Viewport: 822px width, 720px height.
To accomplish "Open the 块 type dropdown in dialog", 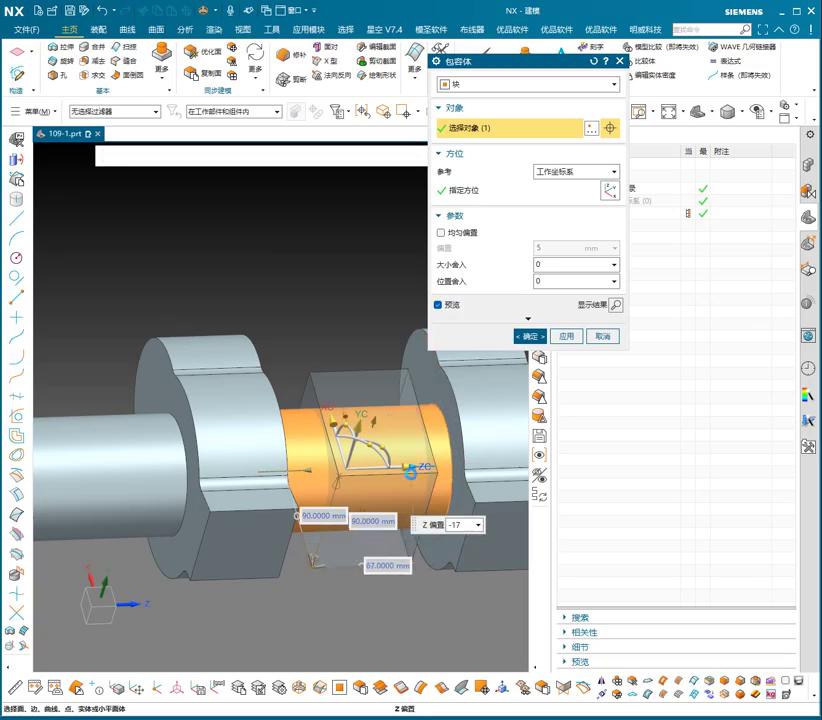I will click(528, 85).
